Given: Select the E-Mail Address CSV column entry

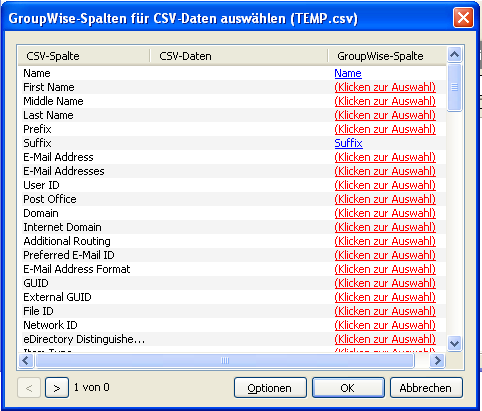Looking at the screenshot, I should (58, 157).
